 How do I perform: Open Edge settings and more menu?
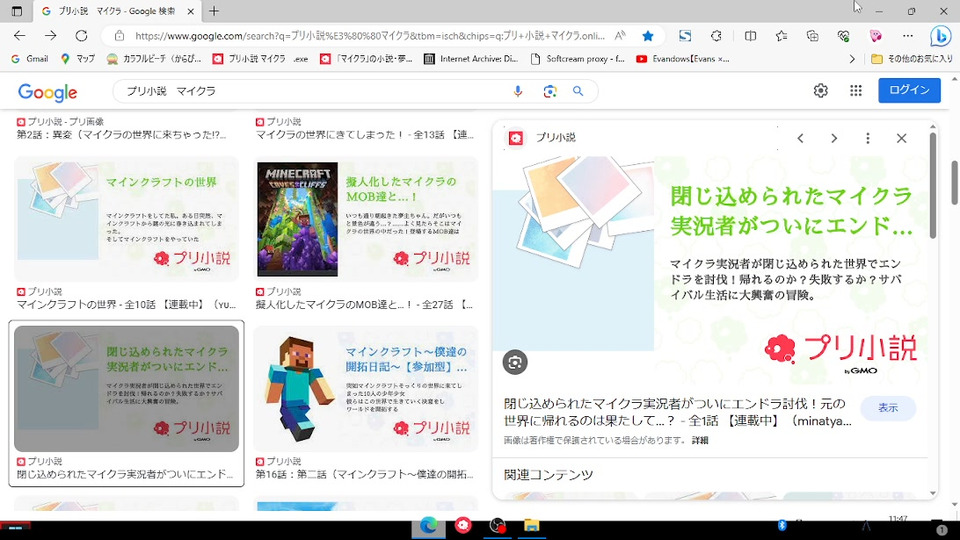coord(908,36)
